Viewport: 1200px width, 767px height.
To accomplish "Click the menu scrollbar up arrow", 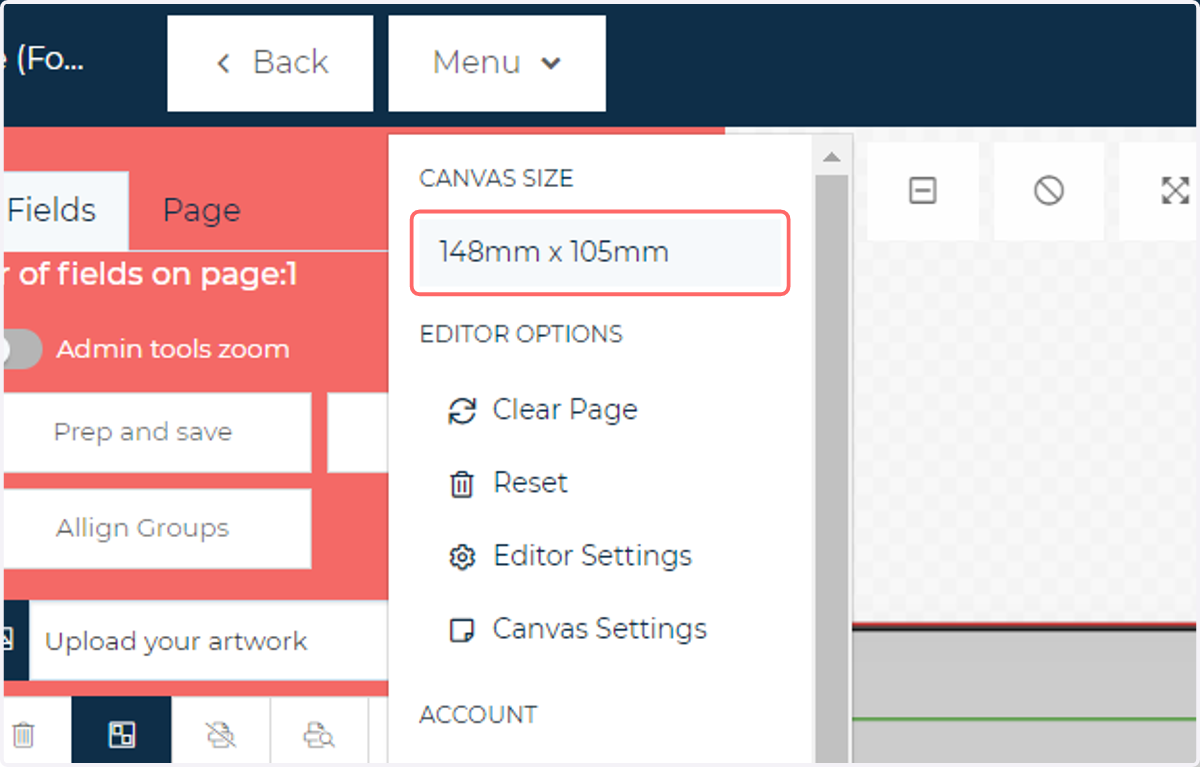I will point(830,157).
